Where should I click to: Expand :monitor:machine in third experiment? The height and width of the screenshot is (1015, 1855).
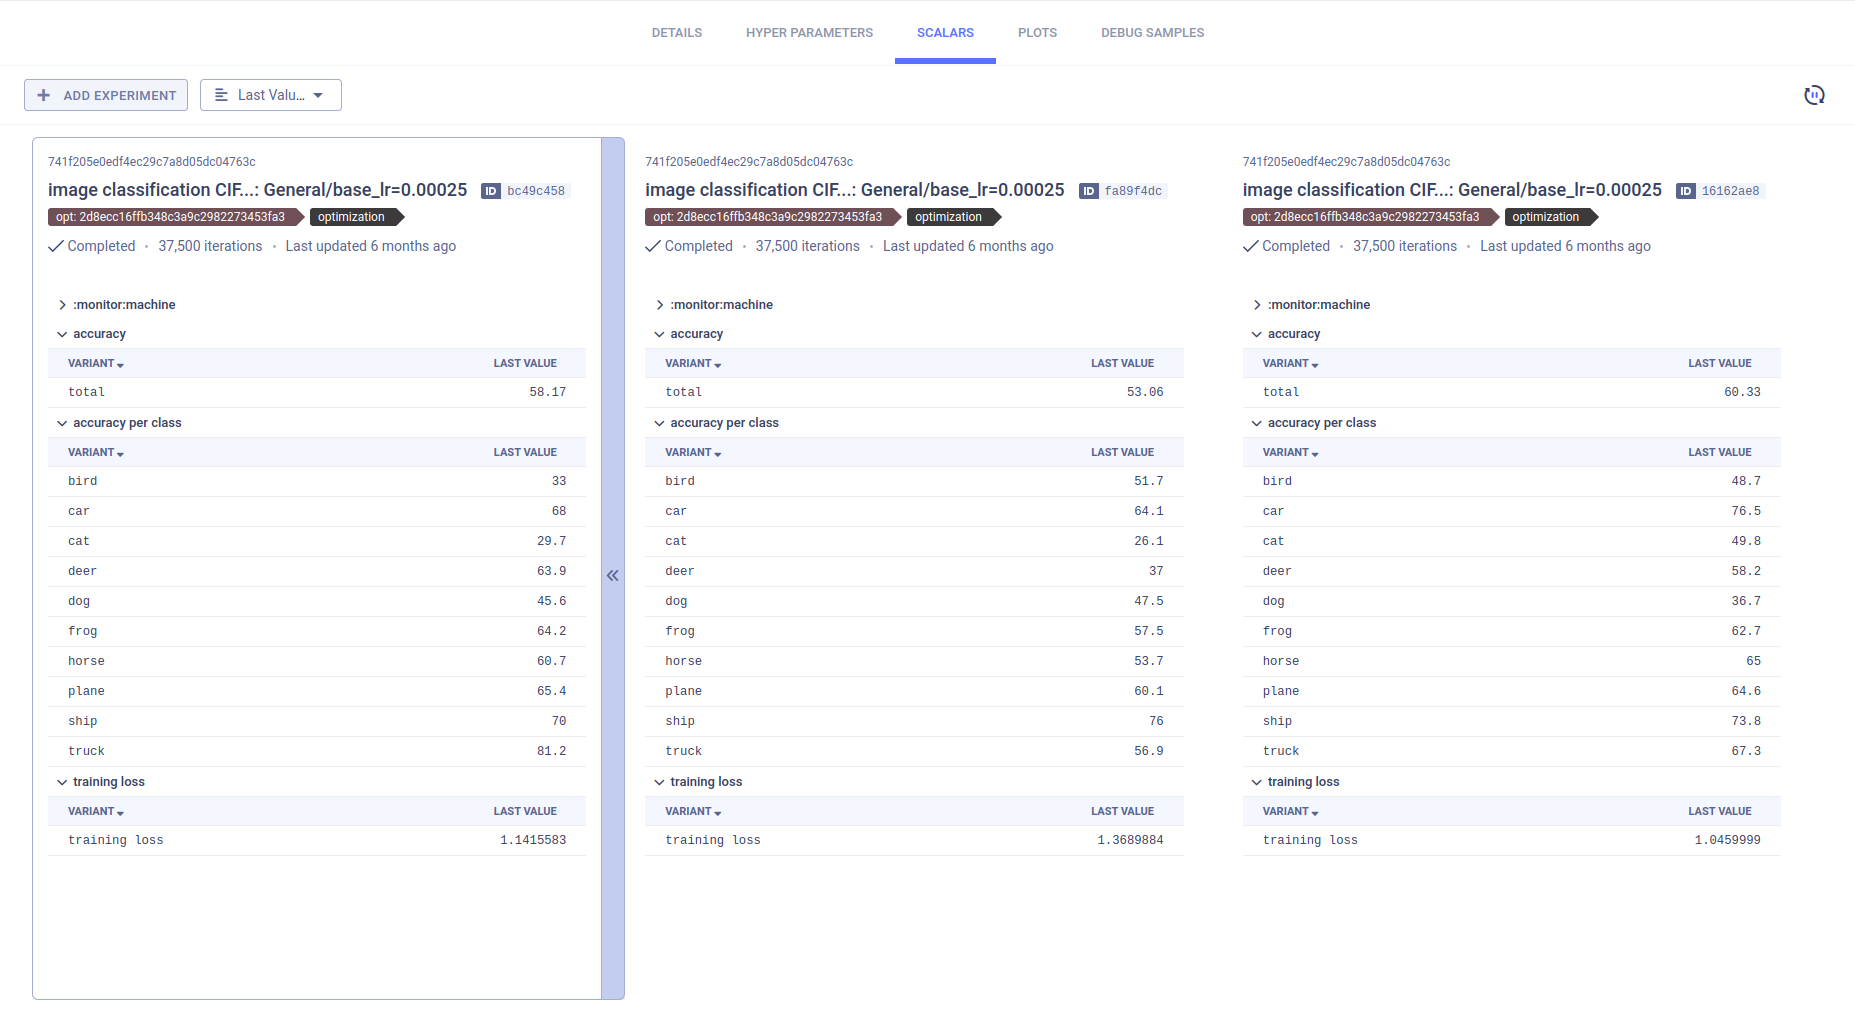1257,305
